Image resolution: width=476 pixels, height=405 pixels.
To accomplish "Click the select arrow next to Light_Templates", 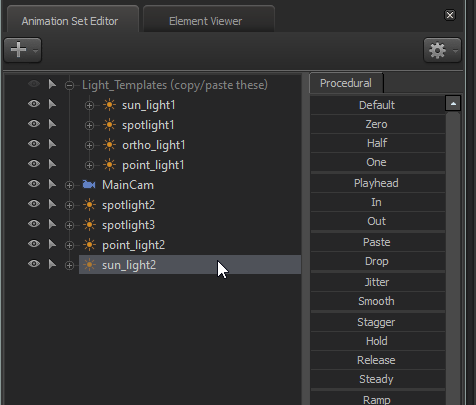I will [x=52, y=84].
